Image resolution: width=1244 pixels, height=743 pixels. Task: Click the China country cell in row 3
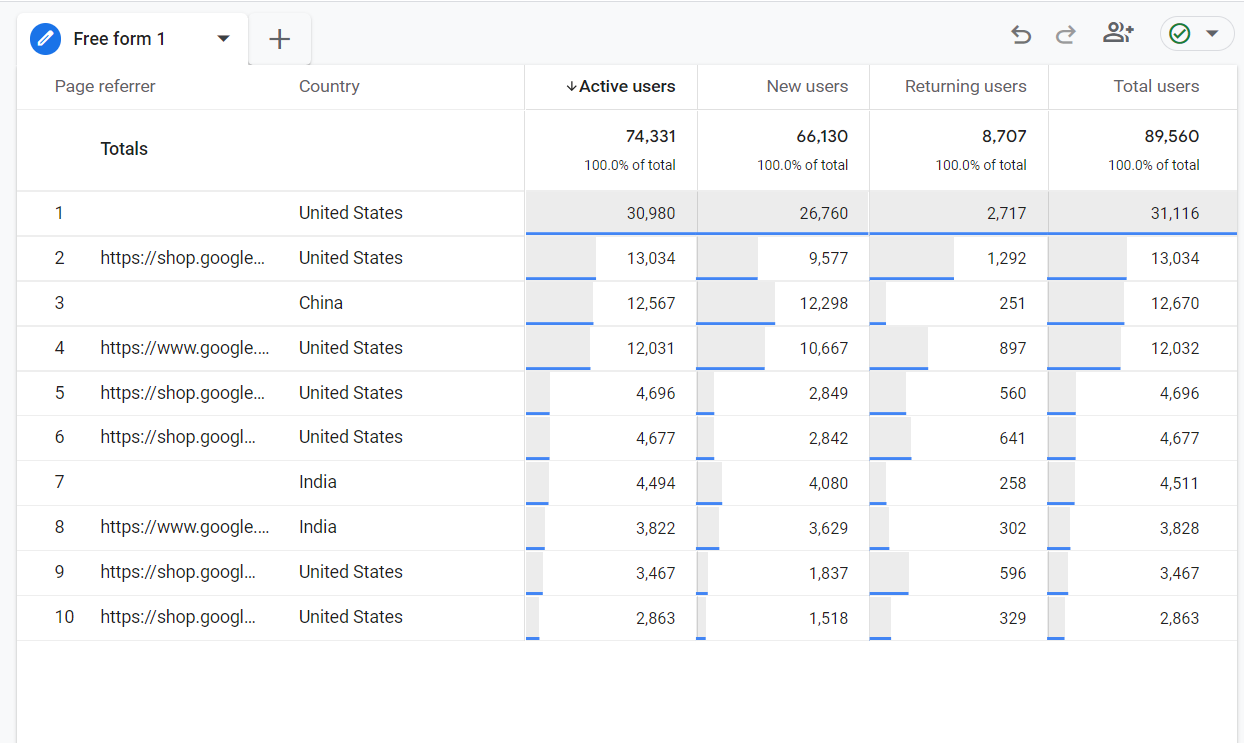tap(321, 302)
